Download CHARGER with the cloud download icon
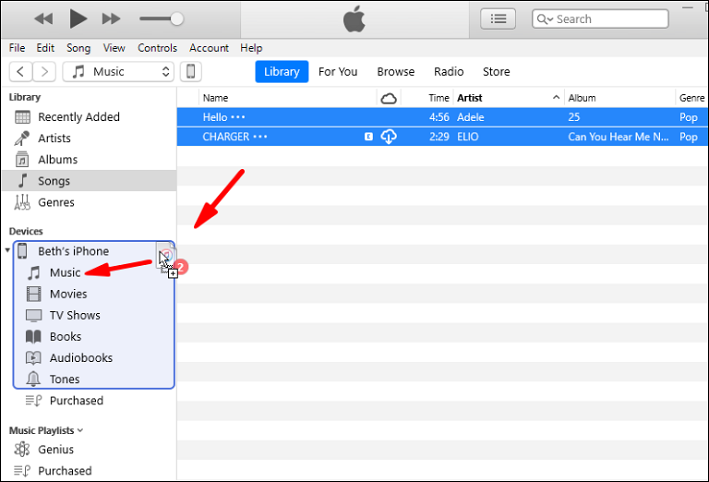The width and height of the screenshot is (709, 482). coord(388,137)
